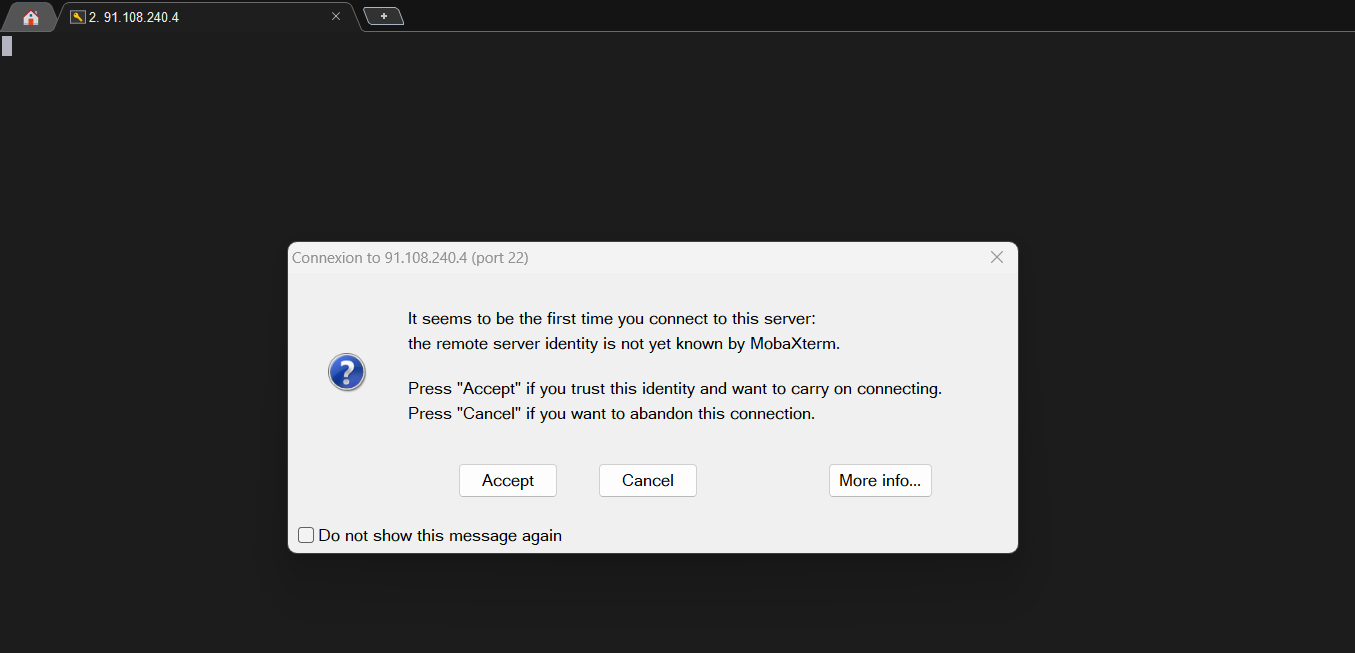Click the "Do not show this message again" label

[440, 536]
